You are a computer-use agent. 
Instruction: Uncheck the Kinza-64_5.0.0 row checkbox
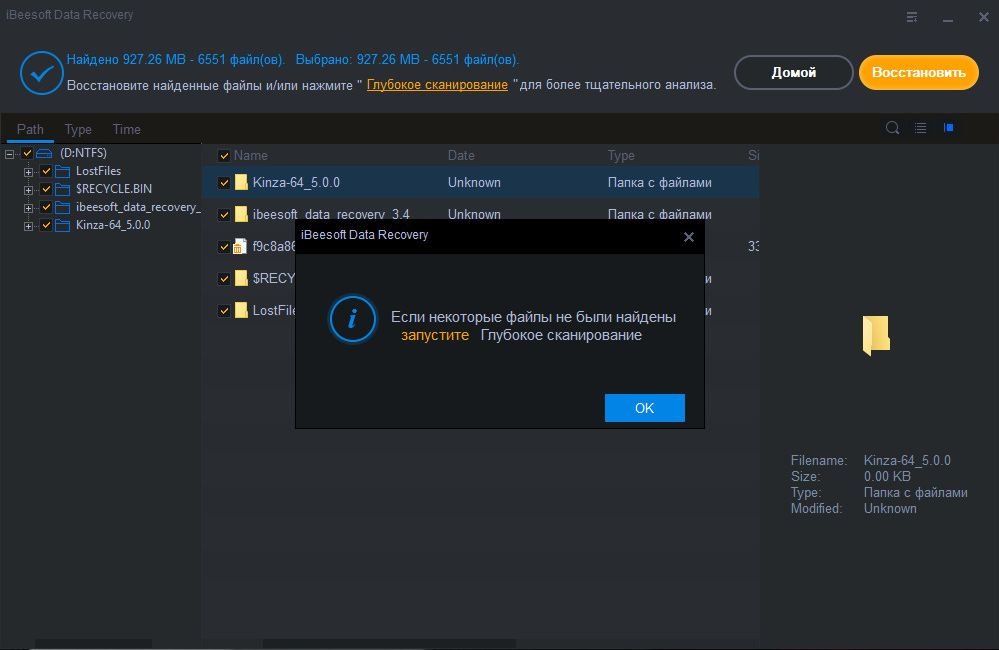click(224, 183)
